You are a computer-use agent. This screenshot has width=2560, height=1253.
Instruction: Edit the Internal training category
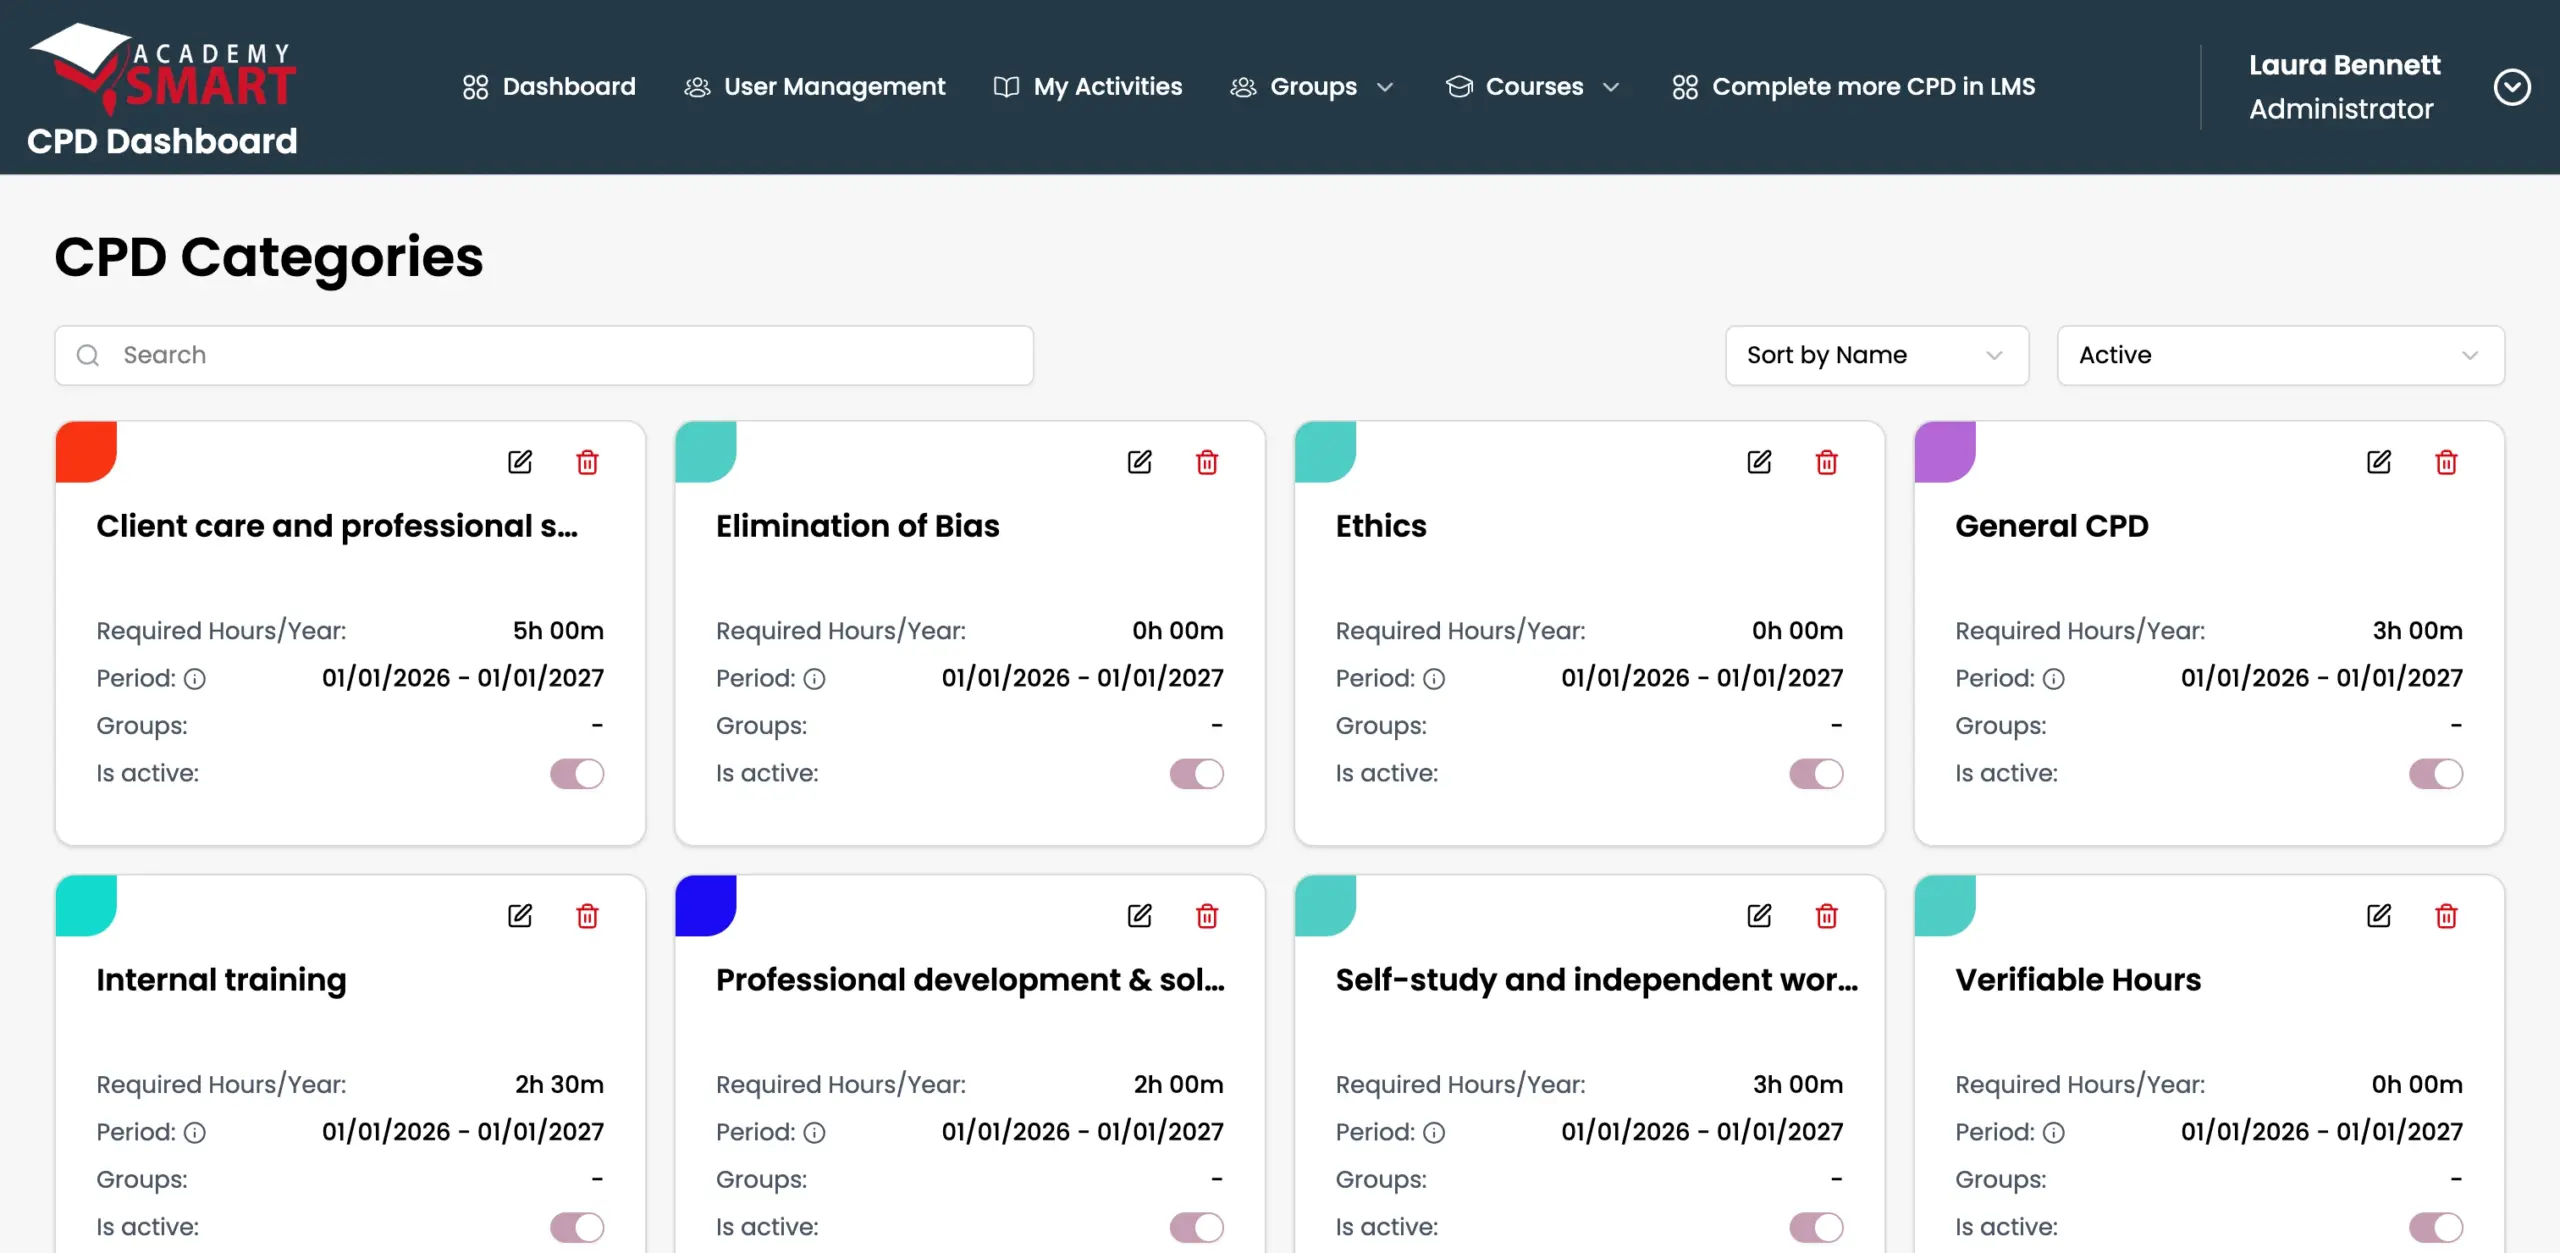click(520, 916)
